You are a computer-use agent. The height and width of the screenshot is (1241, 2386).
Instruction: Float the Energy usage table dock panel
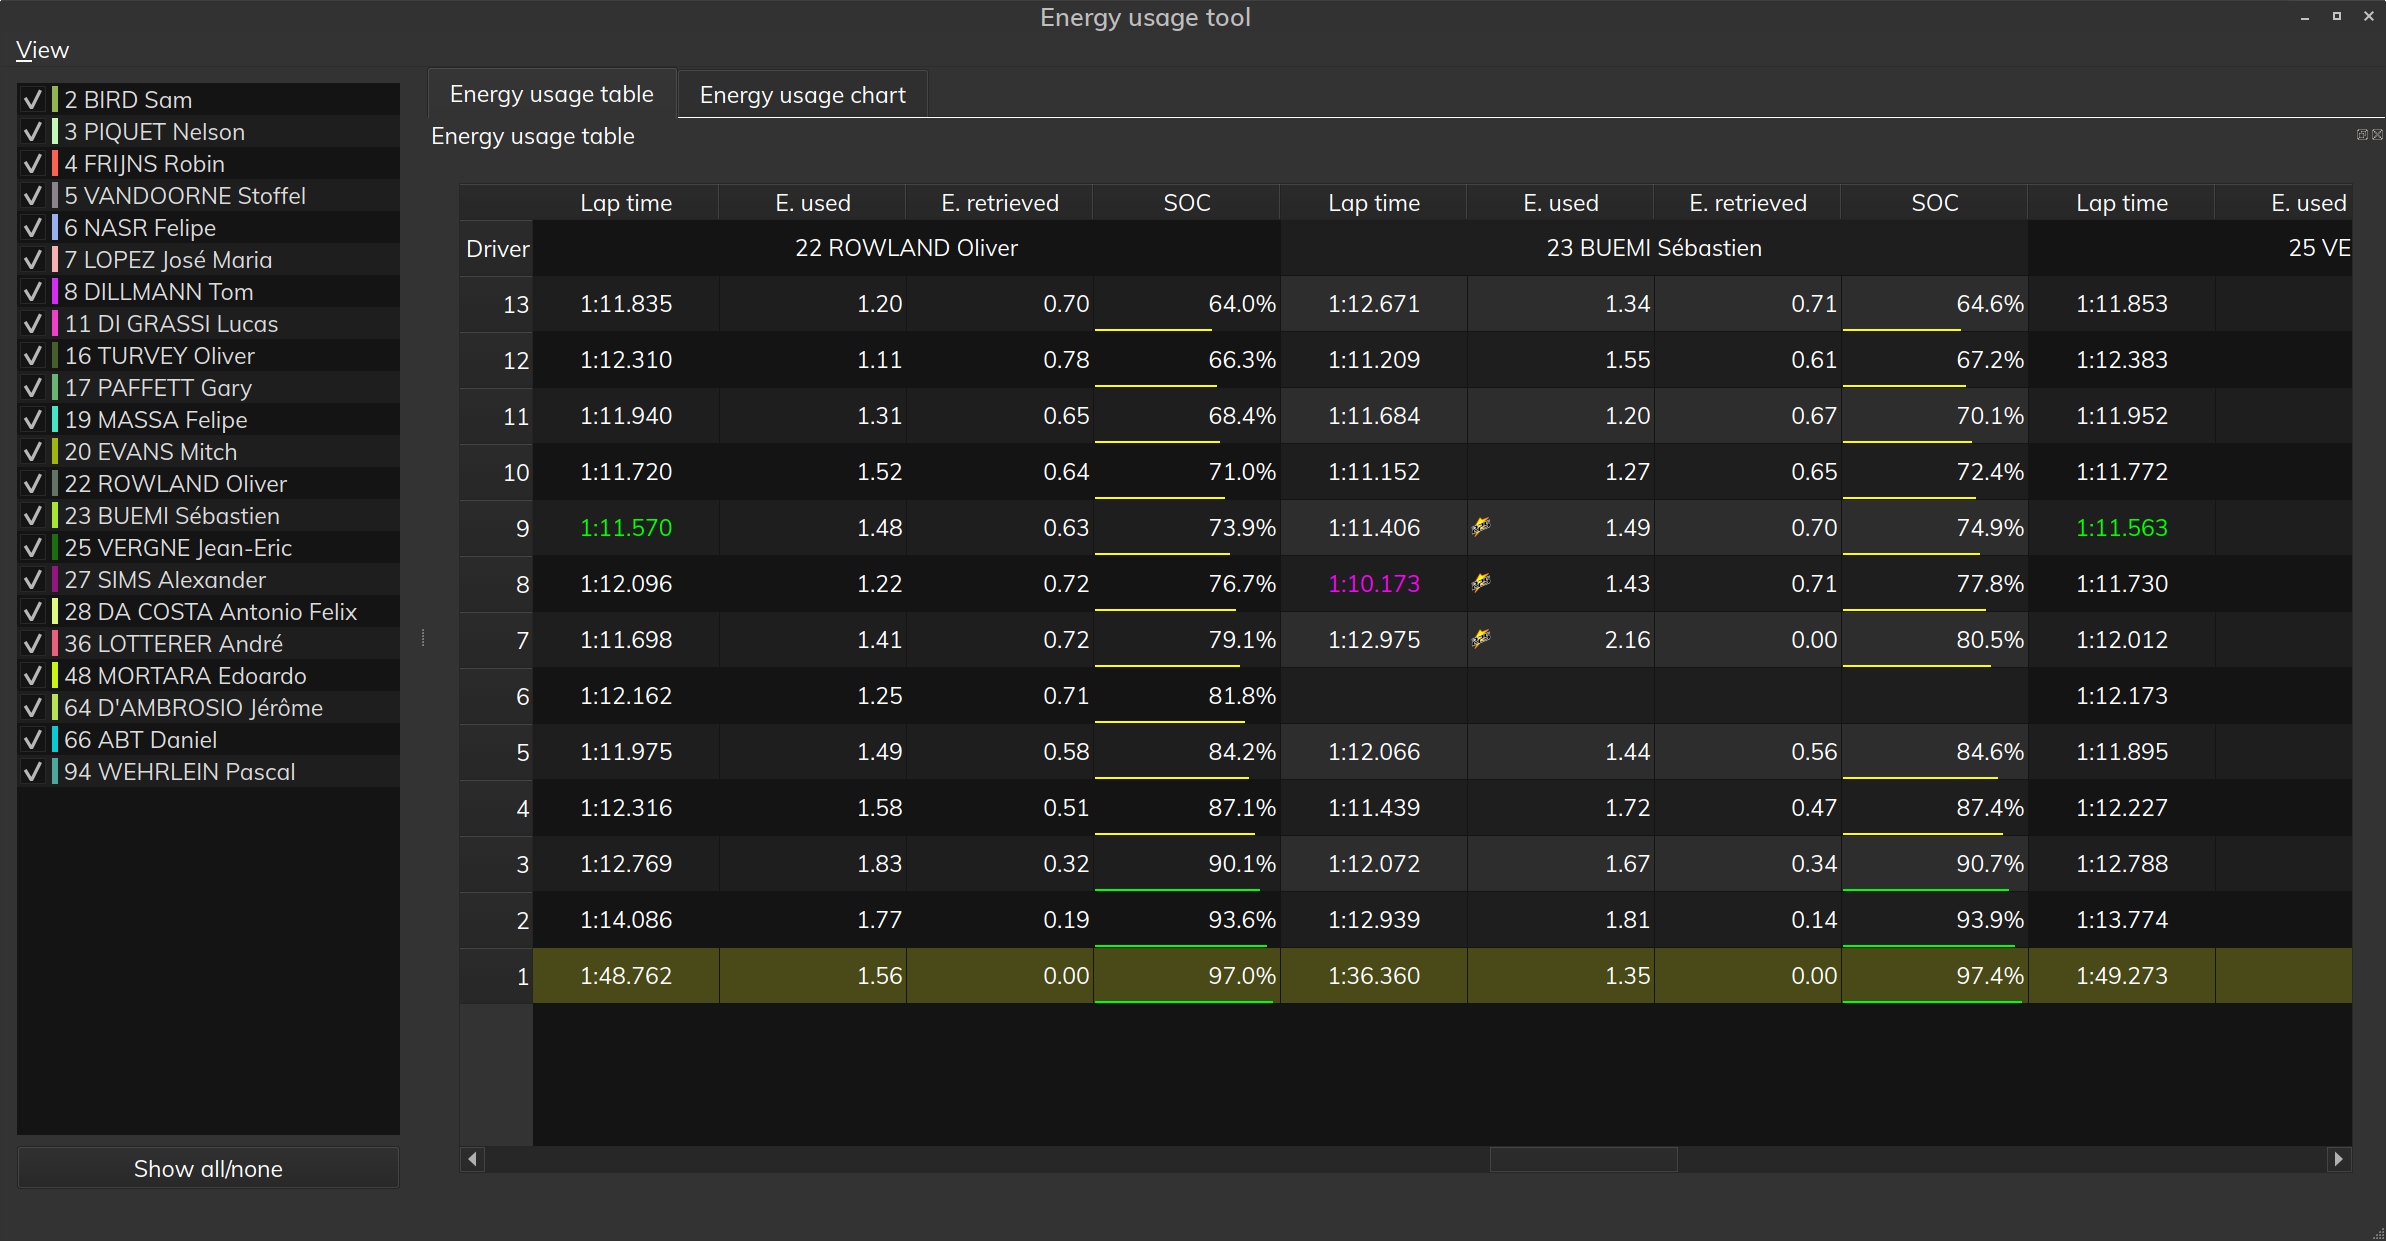tap(2362, 135)
